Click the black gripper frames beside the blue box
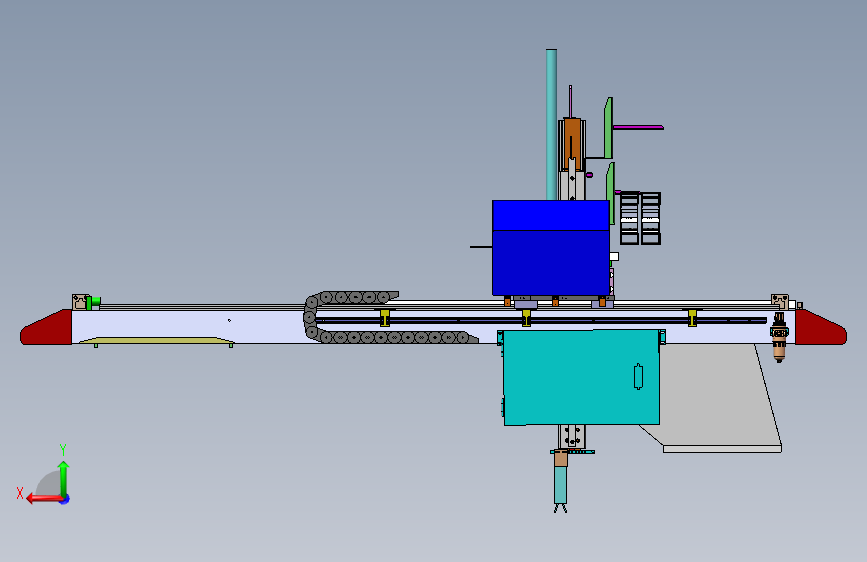867x562 pixels. 640,218
